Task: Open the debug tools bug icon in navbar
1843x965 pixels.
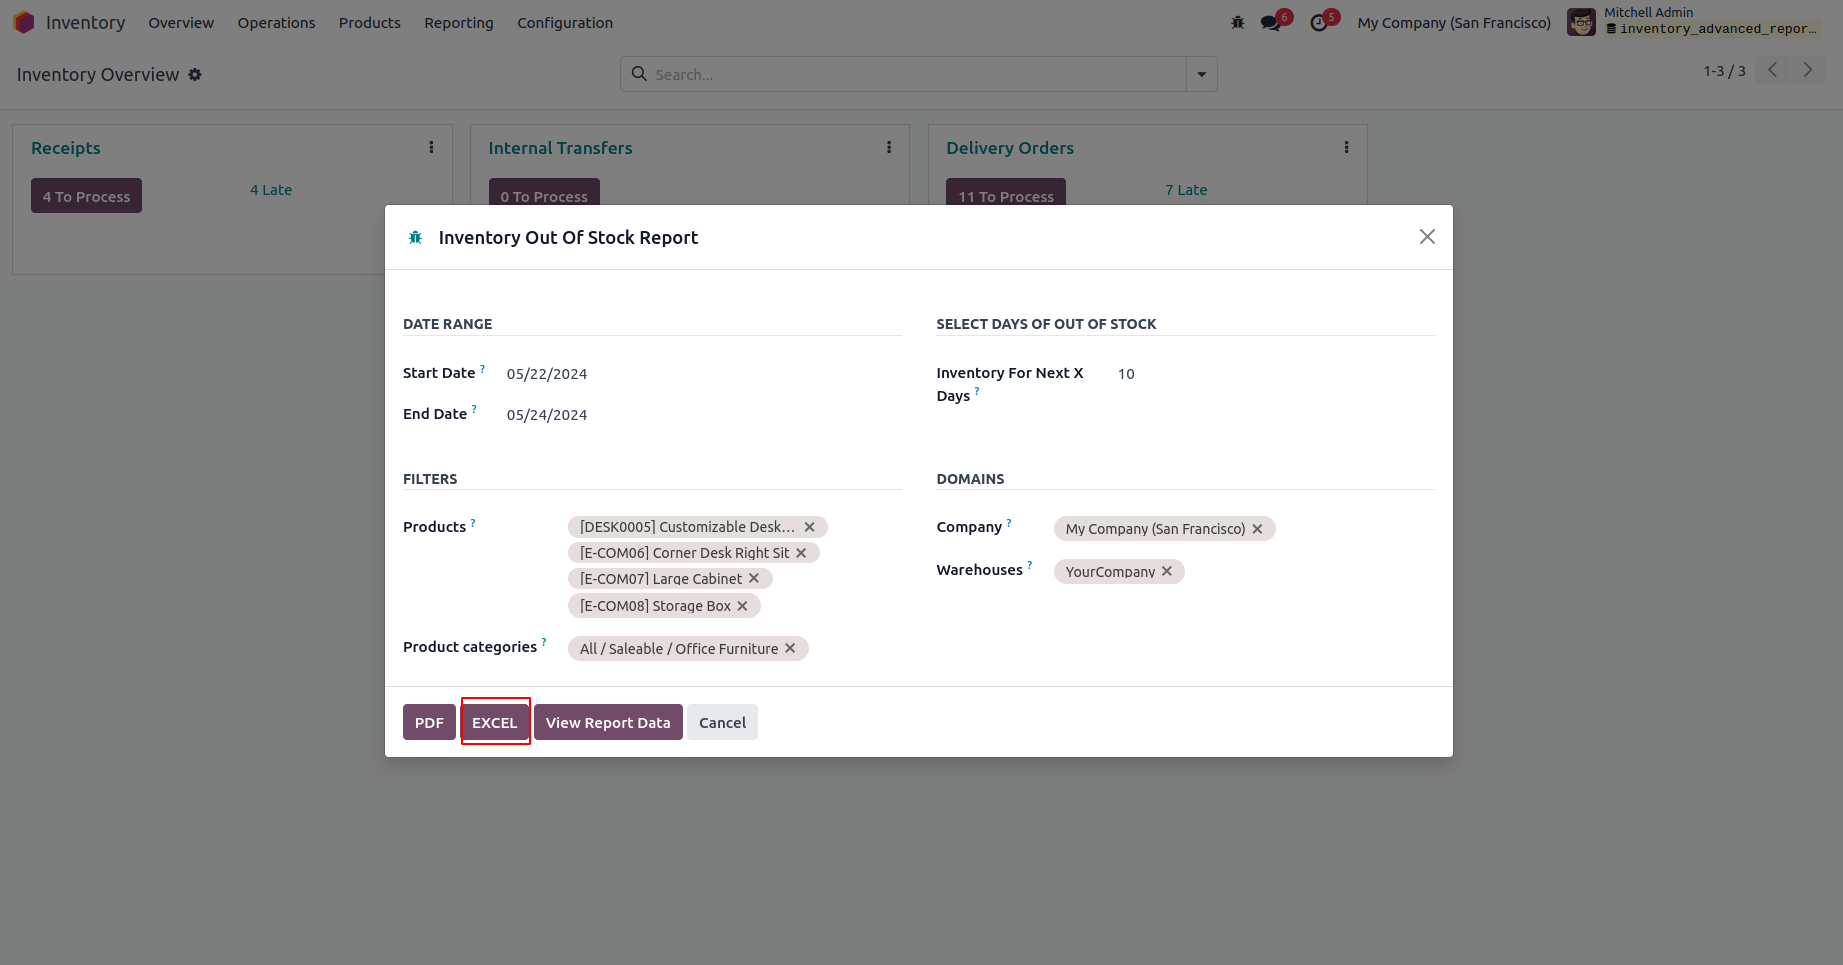Action: [x=1238, y=23]
